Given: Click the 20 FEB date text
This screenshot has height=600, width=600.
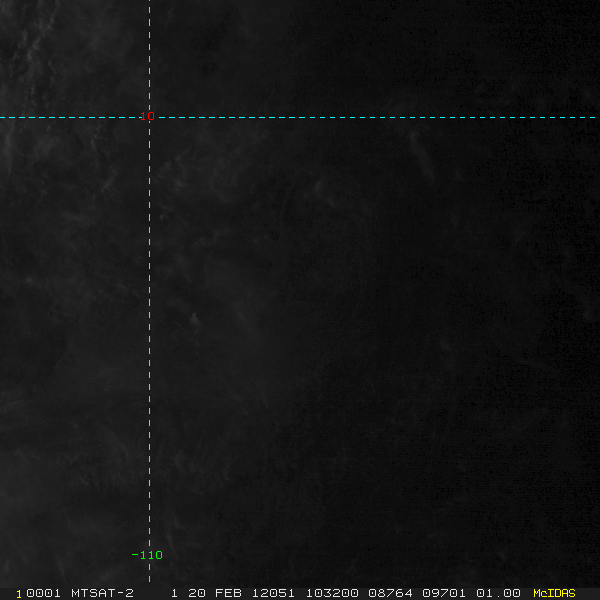Looking at the screenshot, I should tap(215, 593).
